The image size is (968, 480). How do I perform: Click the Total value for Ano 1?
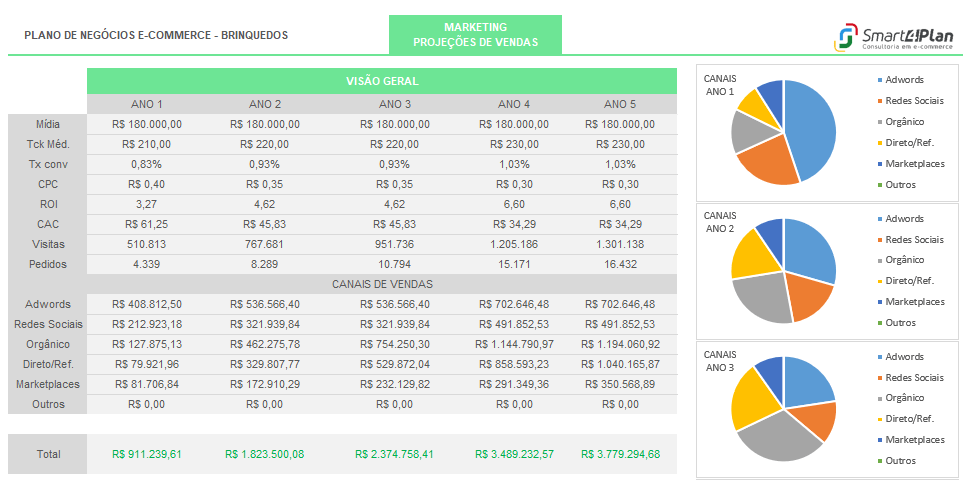point(147,454)
